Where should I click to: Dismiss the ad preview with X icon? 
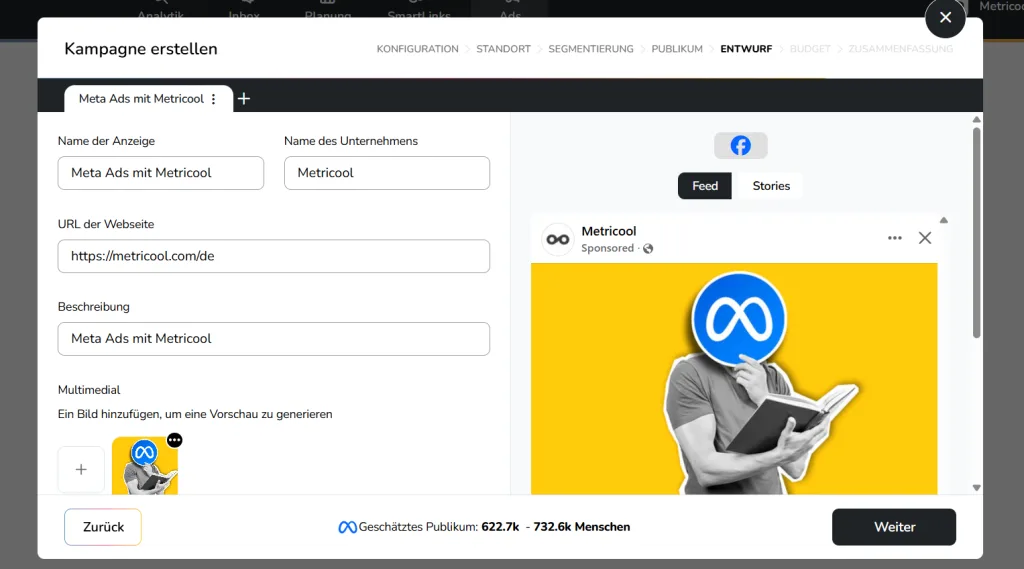(925, 238)
